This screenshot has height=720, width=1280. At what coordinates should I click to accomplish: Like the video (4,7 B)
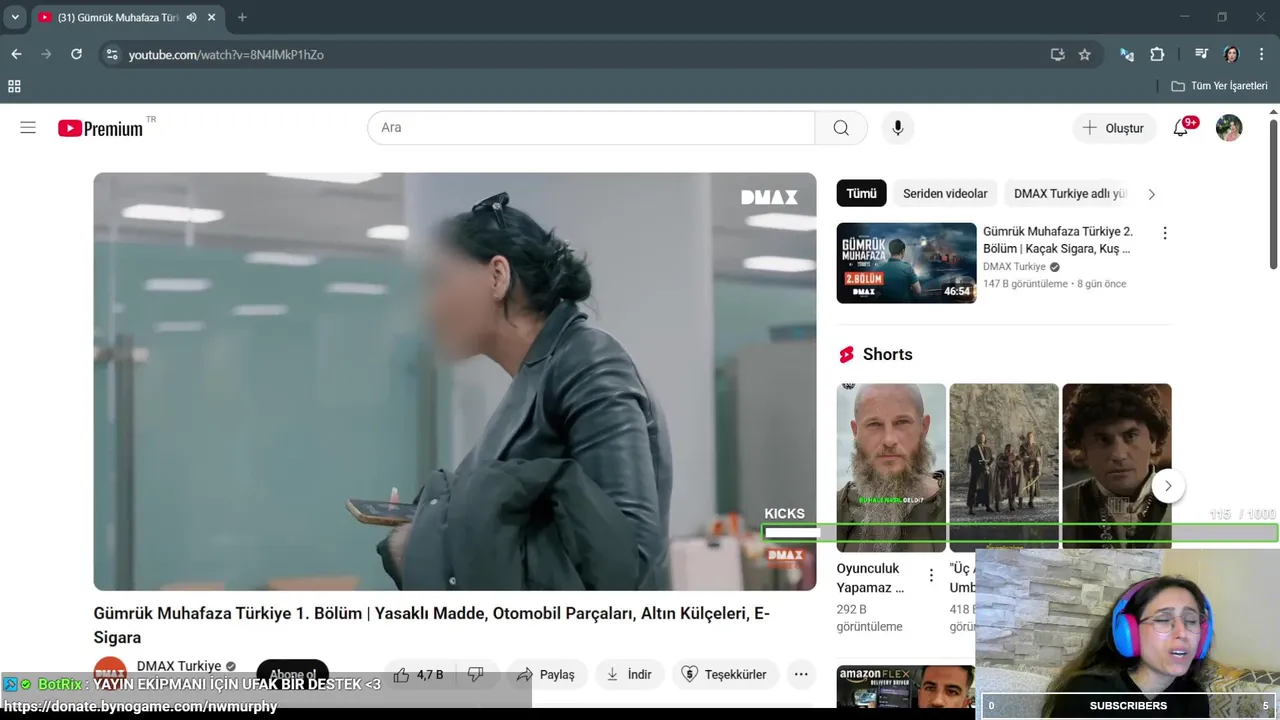(x=417, y=675)
